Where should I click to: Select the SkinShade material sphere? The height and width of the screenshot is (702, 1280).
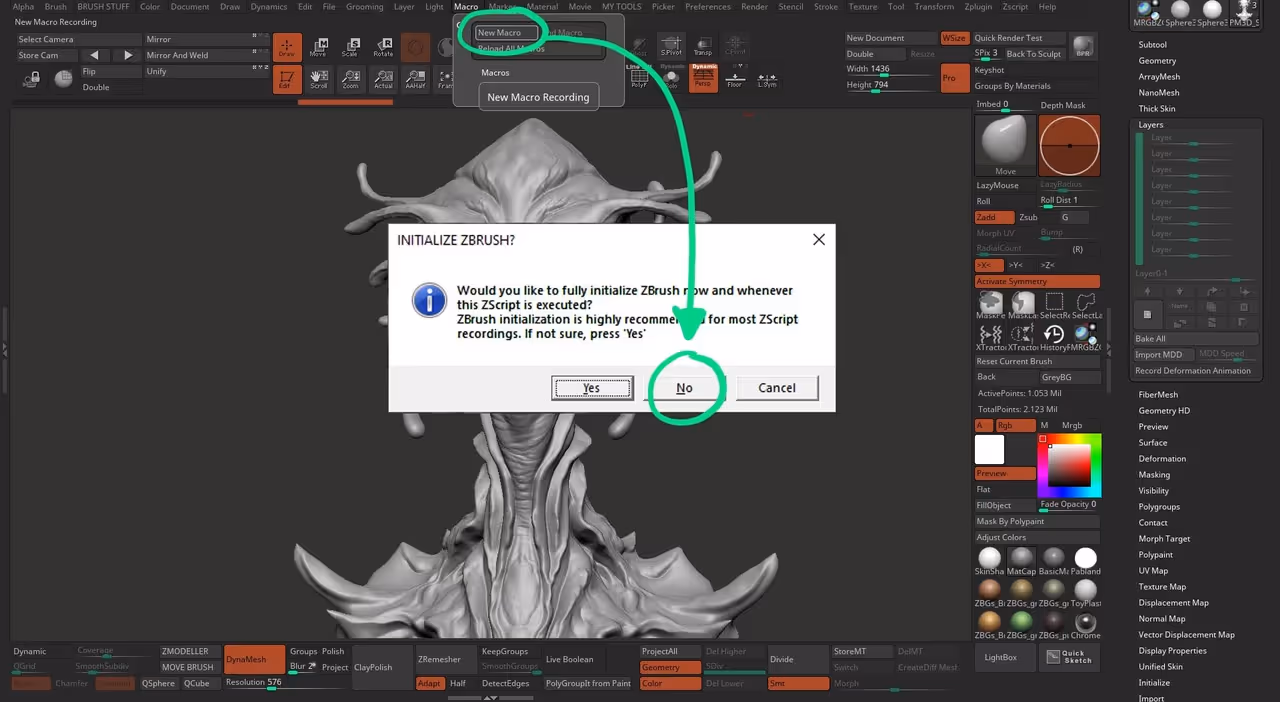tap(990, 561)
